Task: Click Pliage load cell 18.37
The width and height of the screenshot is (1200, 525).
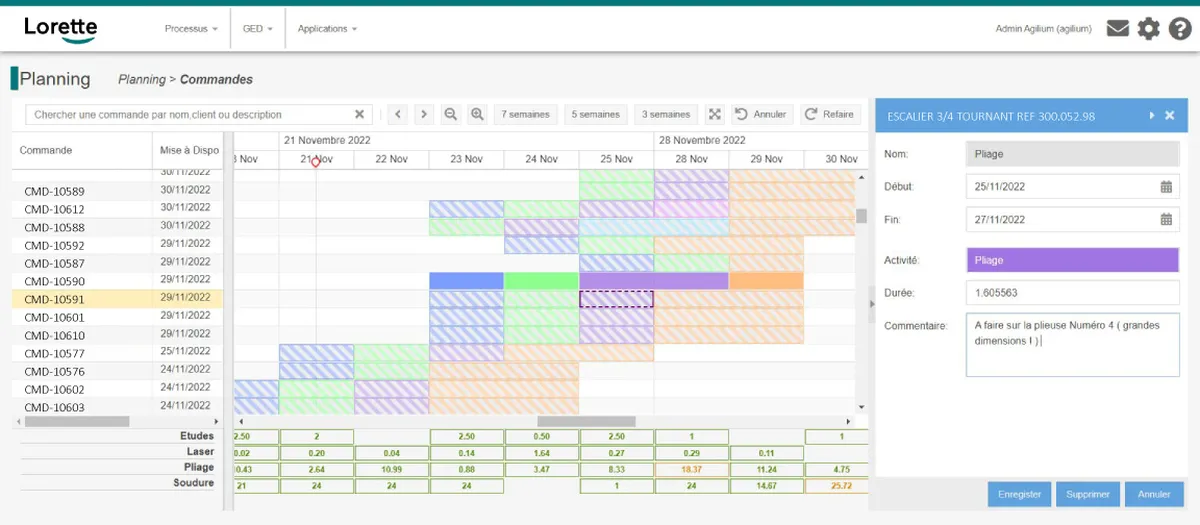Action: click(691, 469)
